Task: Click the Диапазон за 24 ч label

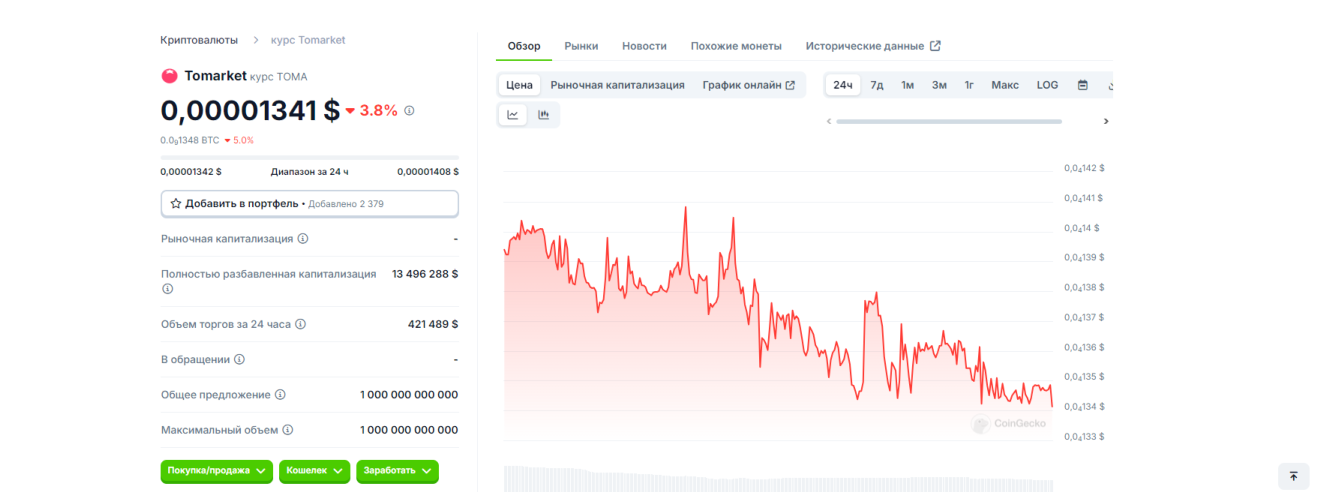Action: click(310, 172)
